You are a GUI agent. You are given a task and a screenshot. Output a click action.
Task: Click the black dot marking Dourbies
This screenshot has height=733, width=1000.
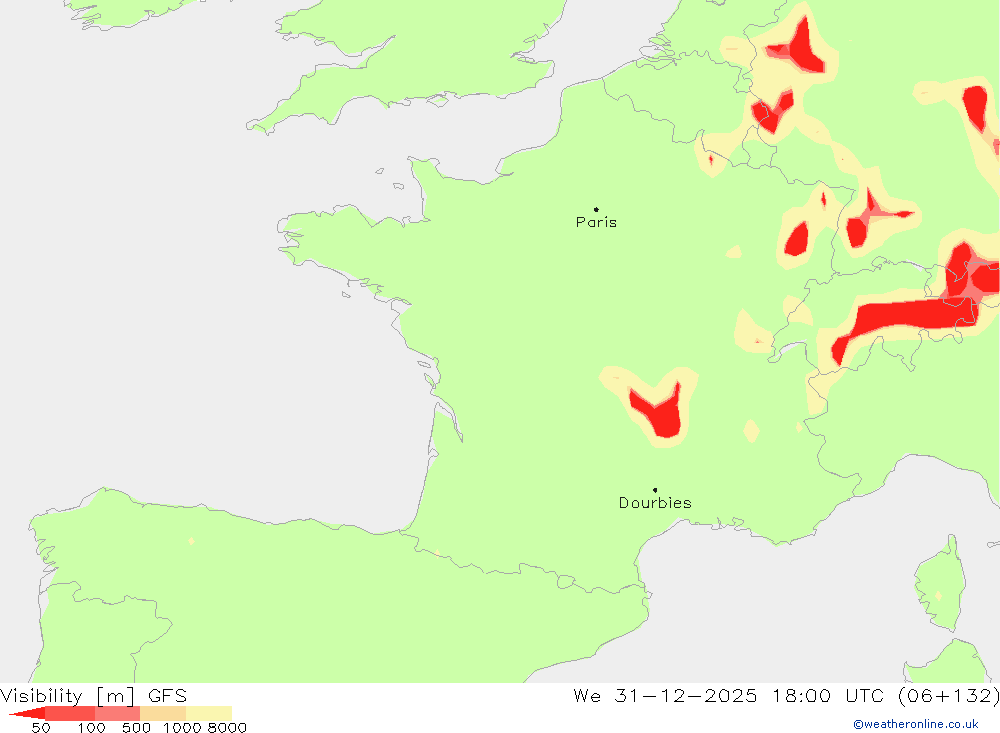tap(655, 490)
